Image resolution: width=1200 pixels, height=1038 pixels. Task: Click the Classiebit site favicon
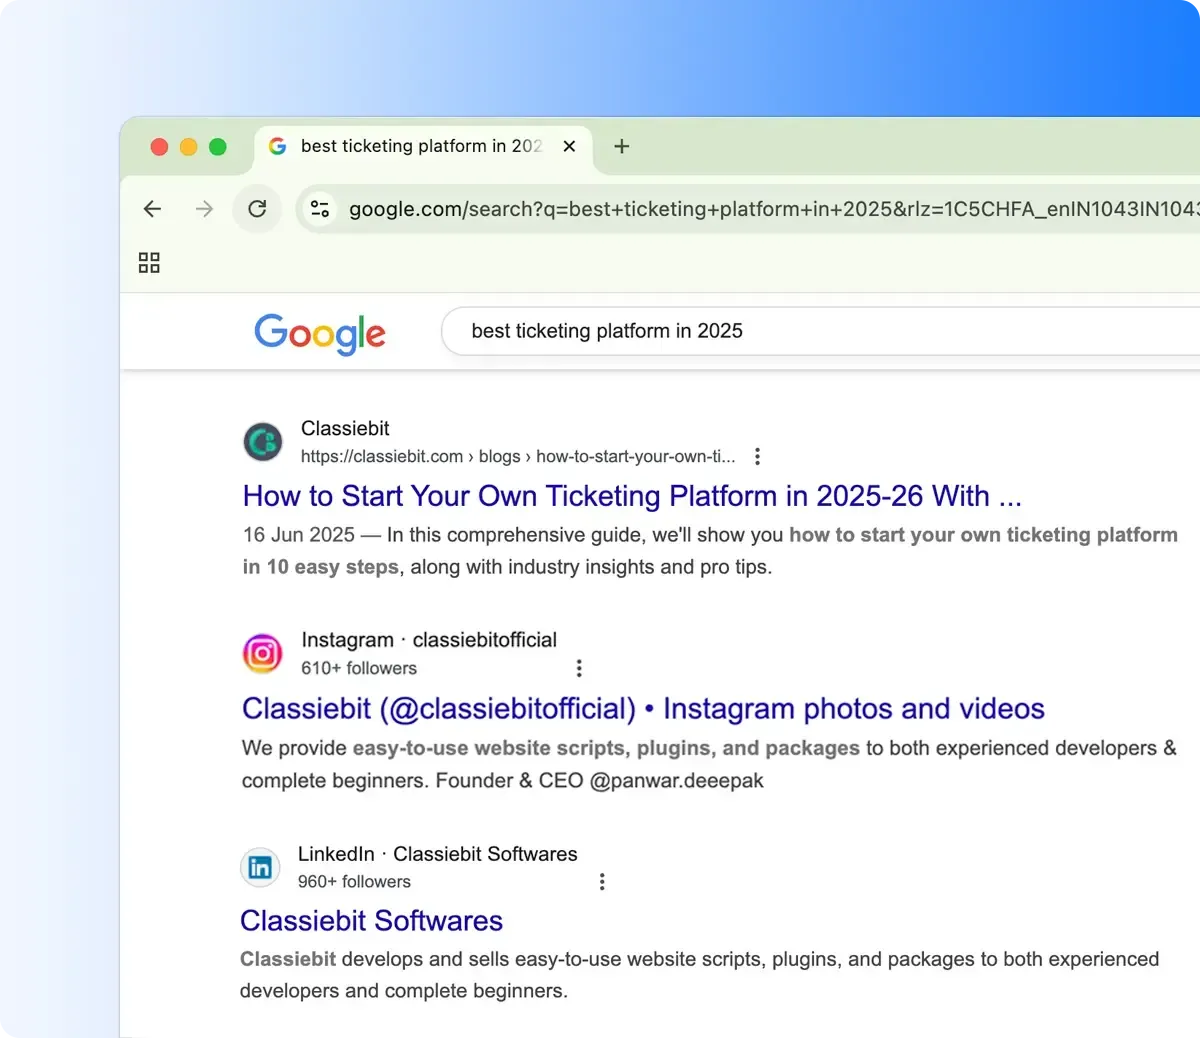pos(263,442)
